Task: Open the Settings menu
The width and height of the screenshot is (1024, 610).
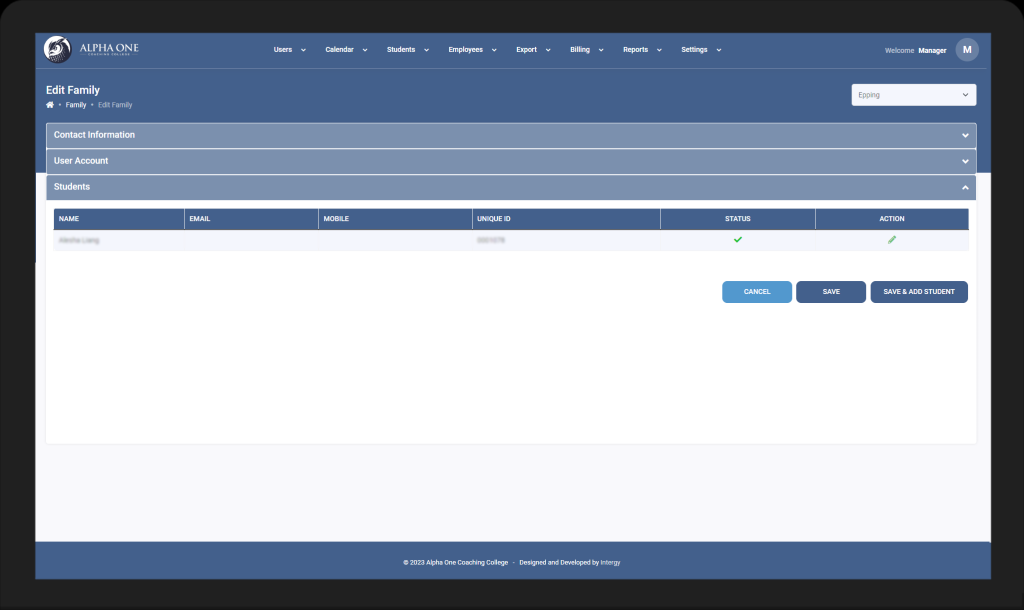Action: tap(701, 50)
